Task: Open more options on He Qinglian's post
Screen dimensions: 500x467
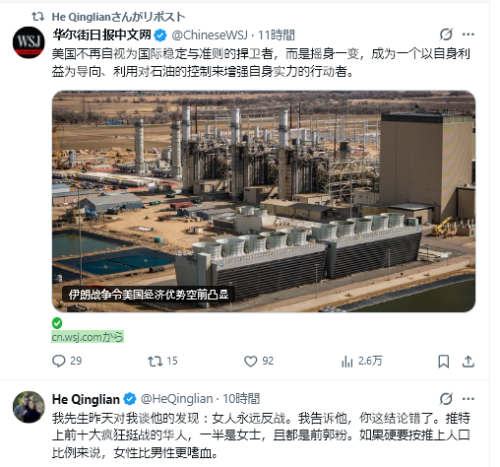Action: 468,399
